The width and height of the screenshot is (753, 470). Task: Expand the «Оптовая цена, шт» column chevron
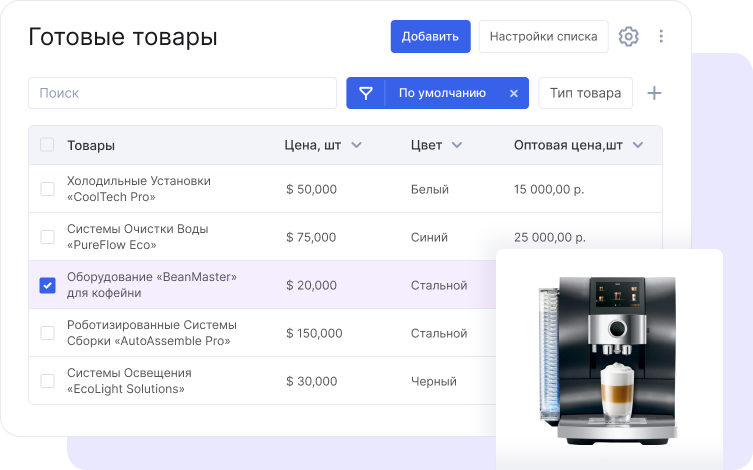[x=639, y=145]
